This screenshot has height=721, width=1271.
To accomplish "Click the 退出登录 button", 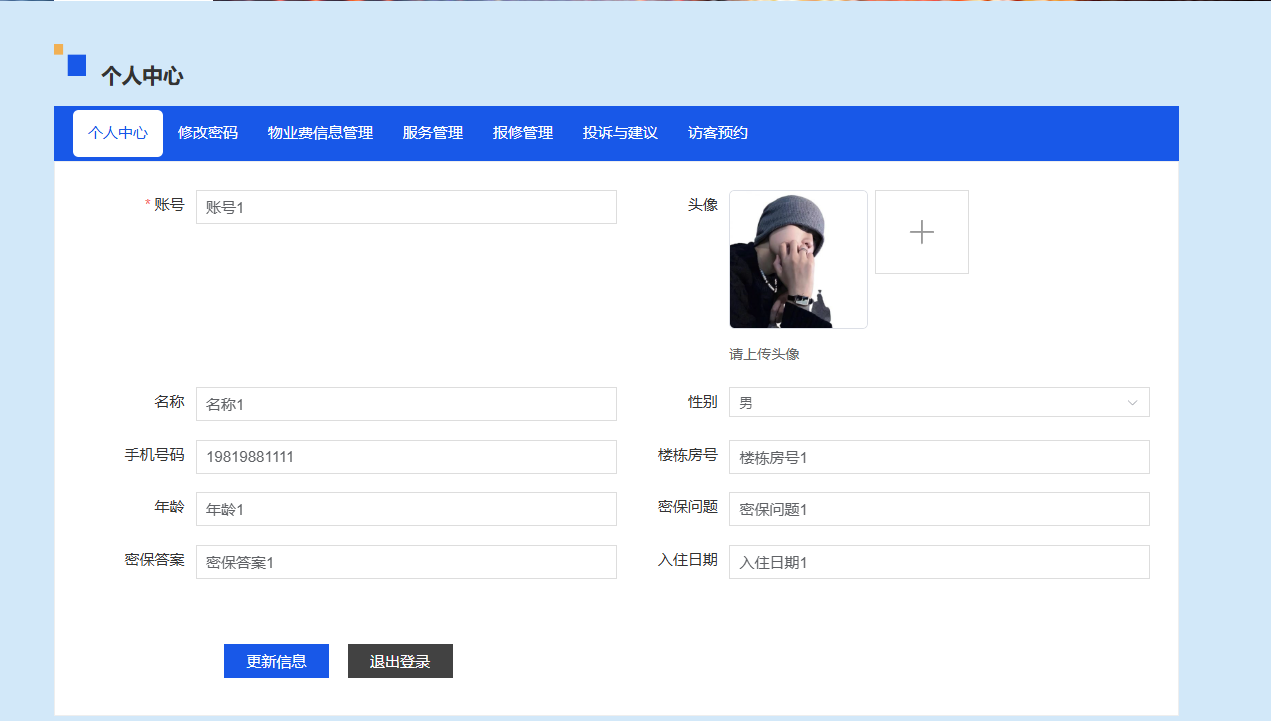I will click(400, 661).
